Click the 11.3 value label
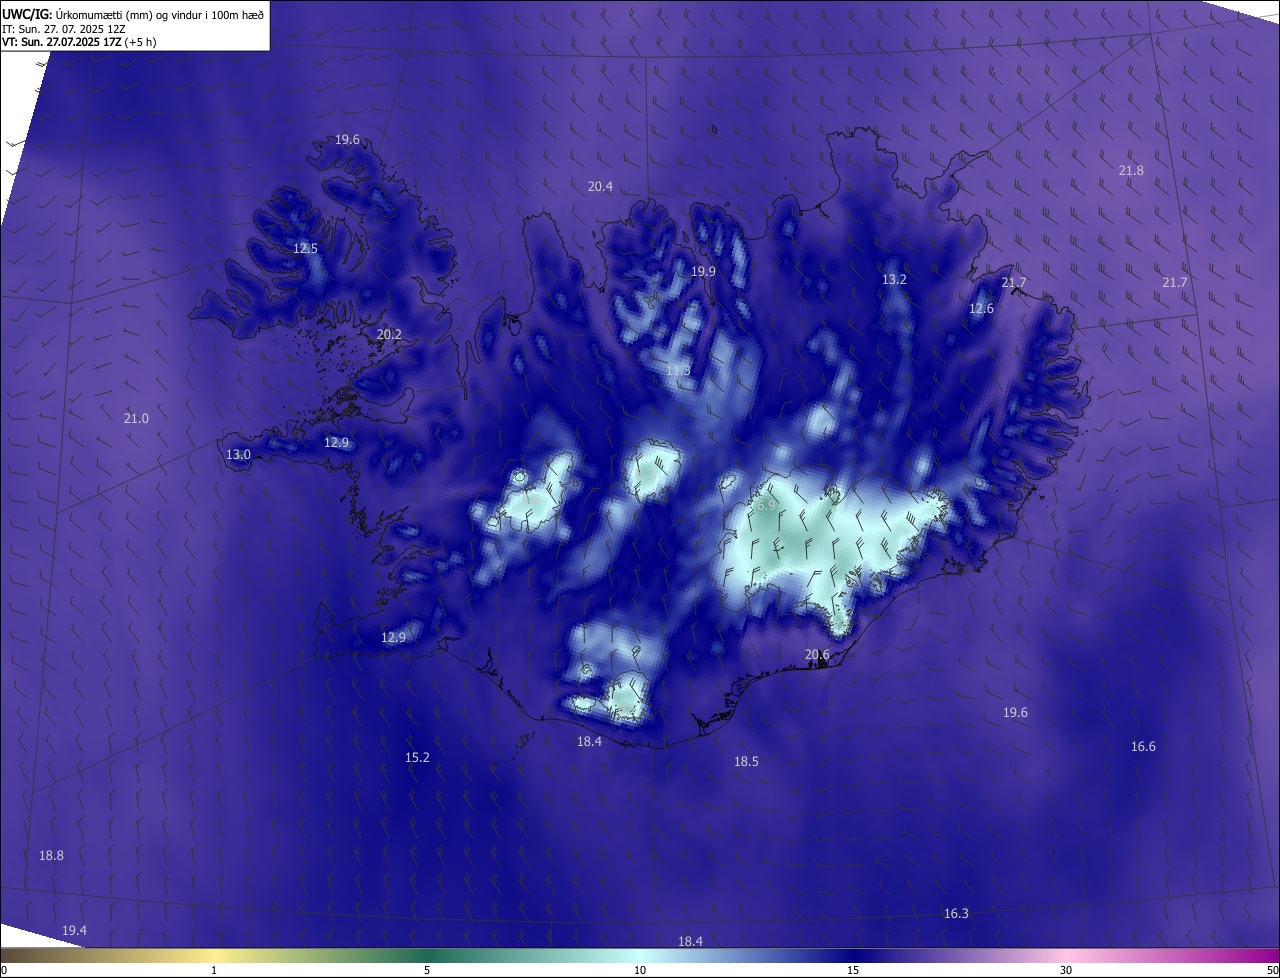This screenshot has height=978, width=1280. click(x=678, y=371)
